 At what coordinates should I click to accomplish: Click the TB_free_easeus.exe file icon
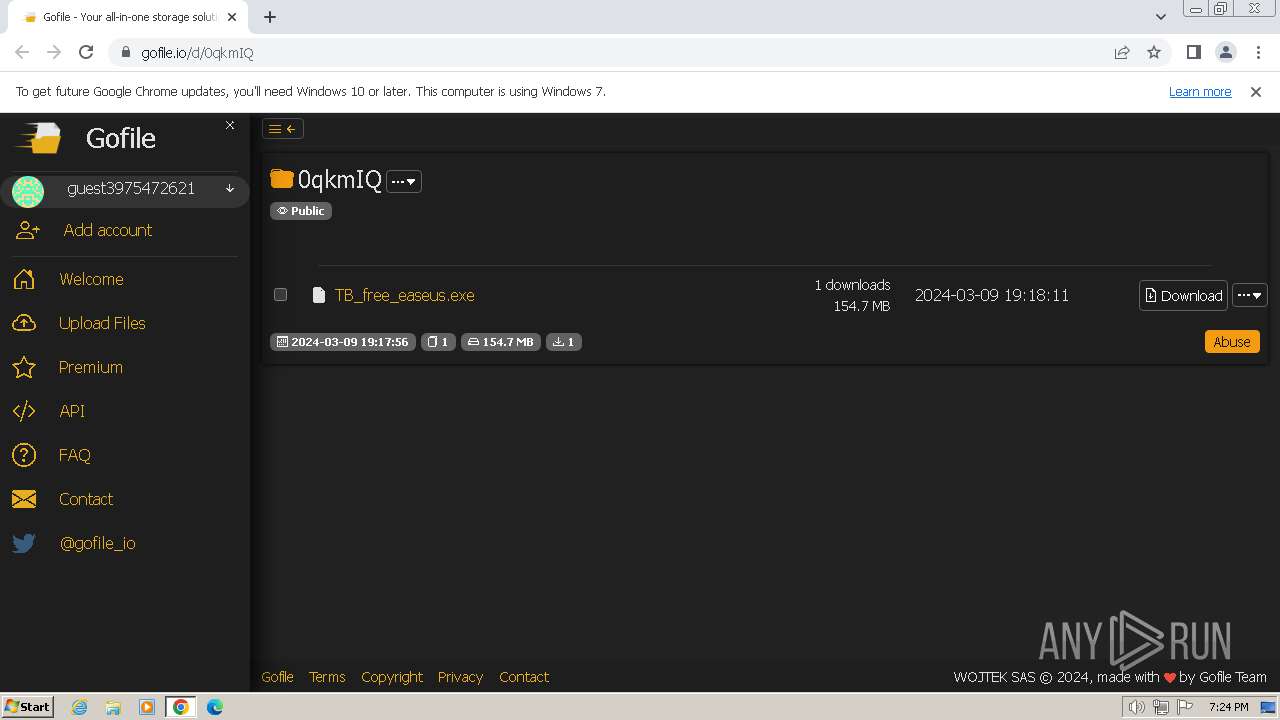319,295
